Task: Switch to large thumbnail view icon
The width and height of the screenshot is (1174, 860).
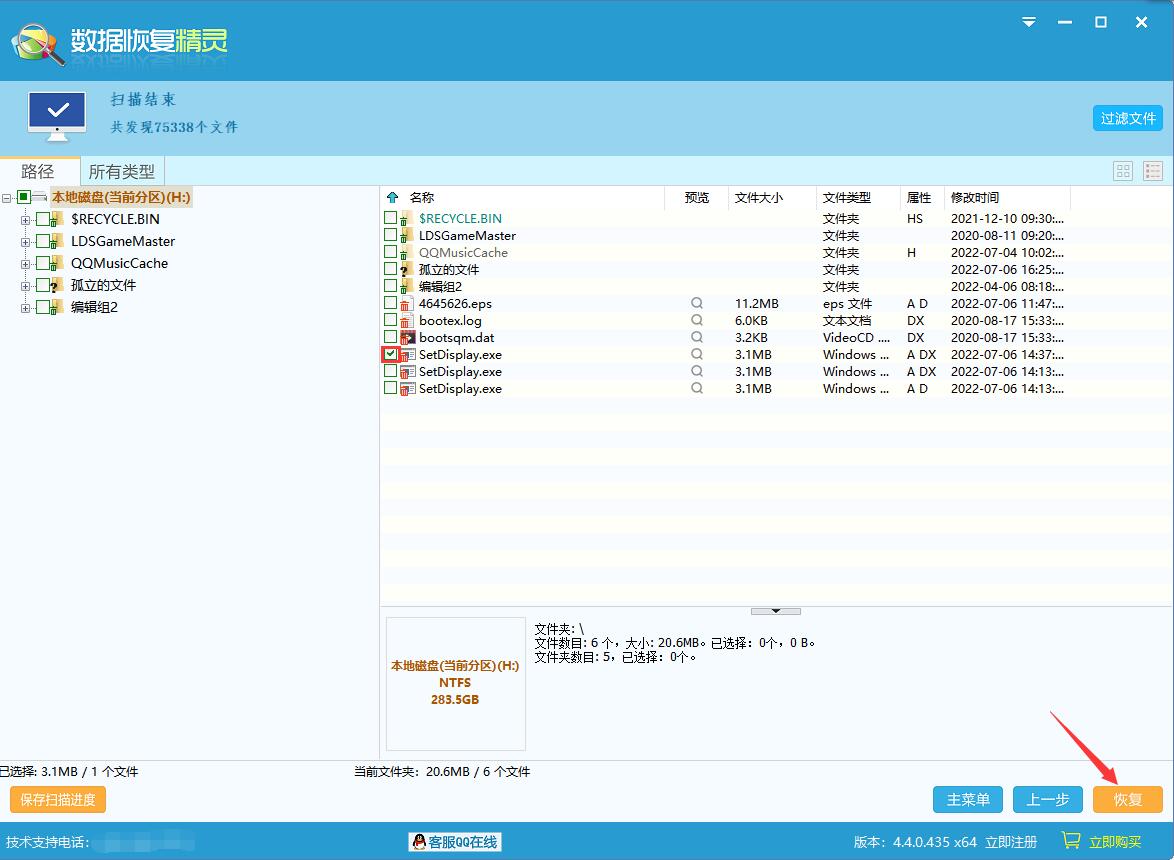Action: pos(1123,171)
